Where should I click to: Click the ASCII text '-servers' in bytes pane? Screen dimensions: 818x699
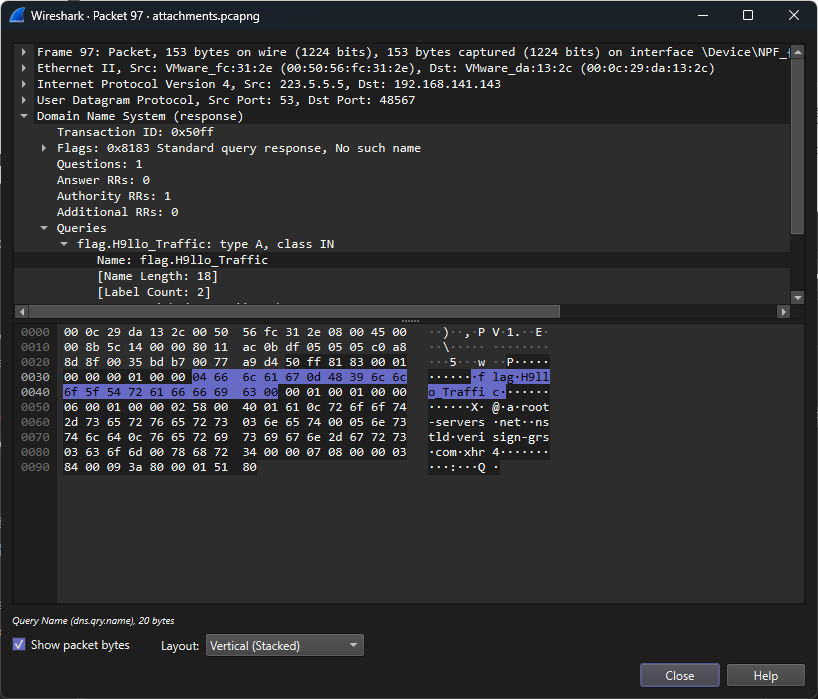(x=456, y=422)
